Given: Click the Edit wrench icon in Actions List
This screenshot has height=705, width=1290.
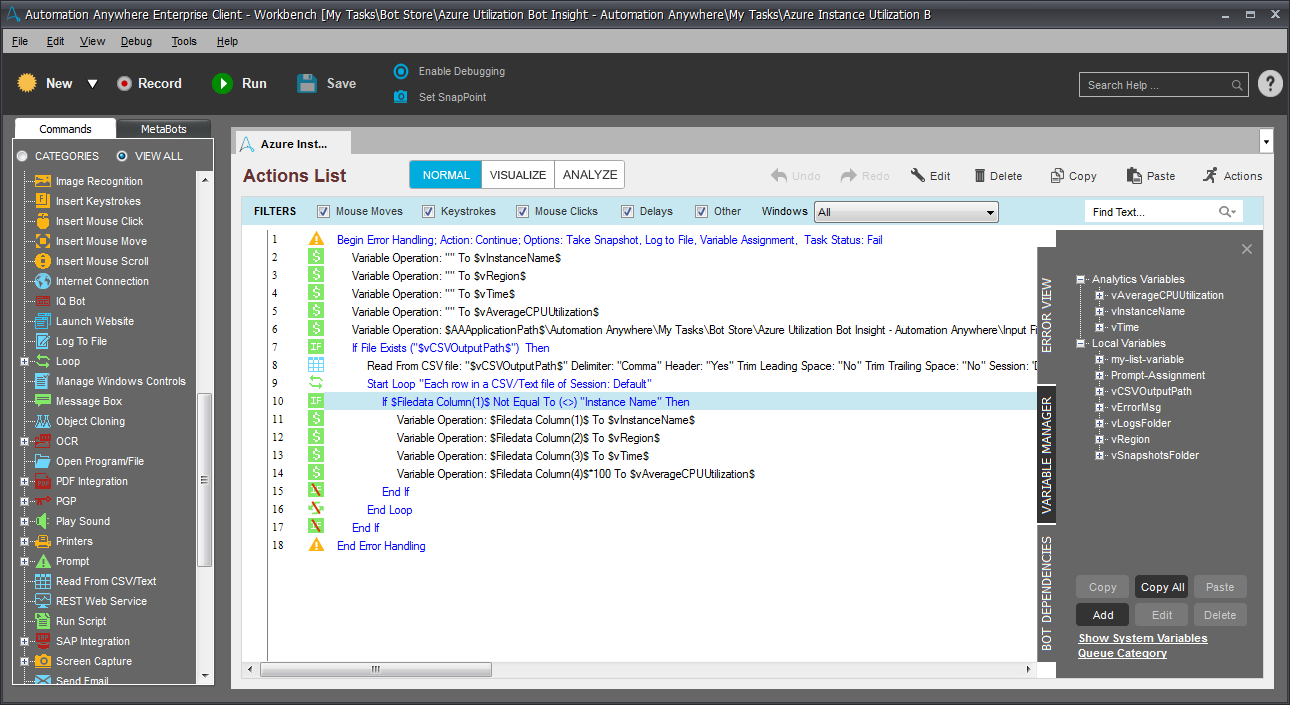Looking at the screenshot, I should tap(918, 175).
